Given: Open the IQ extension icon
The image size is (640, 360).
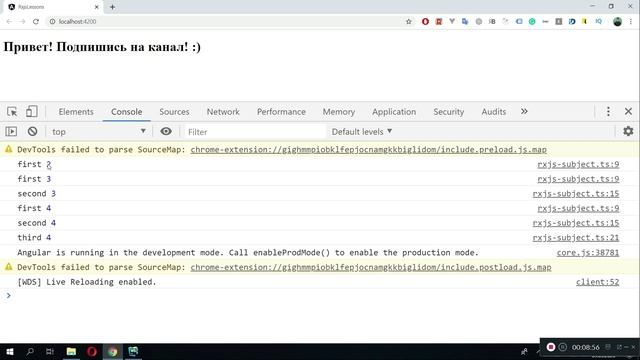Looking at the screenshot, I should [598, 21].
